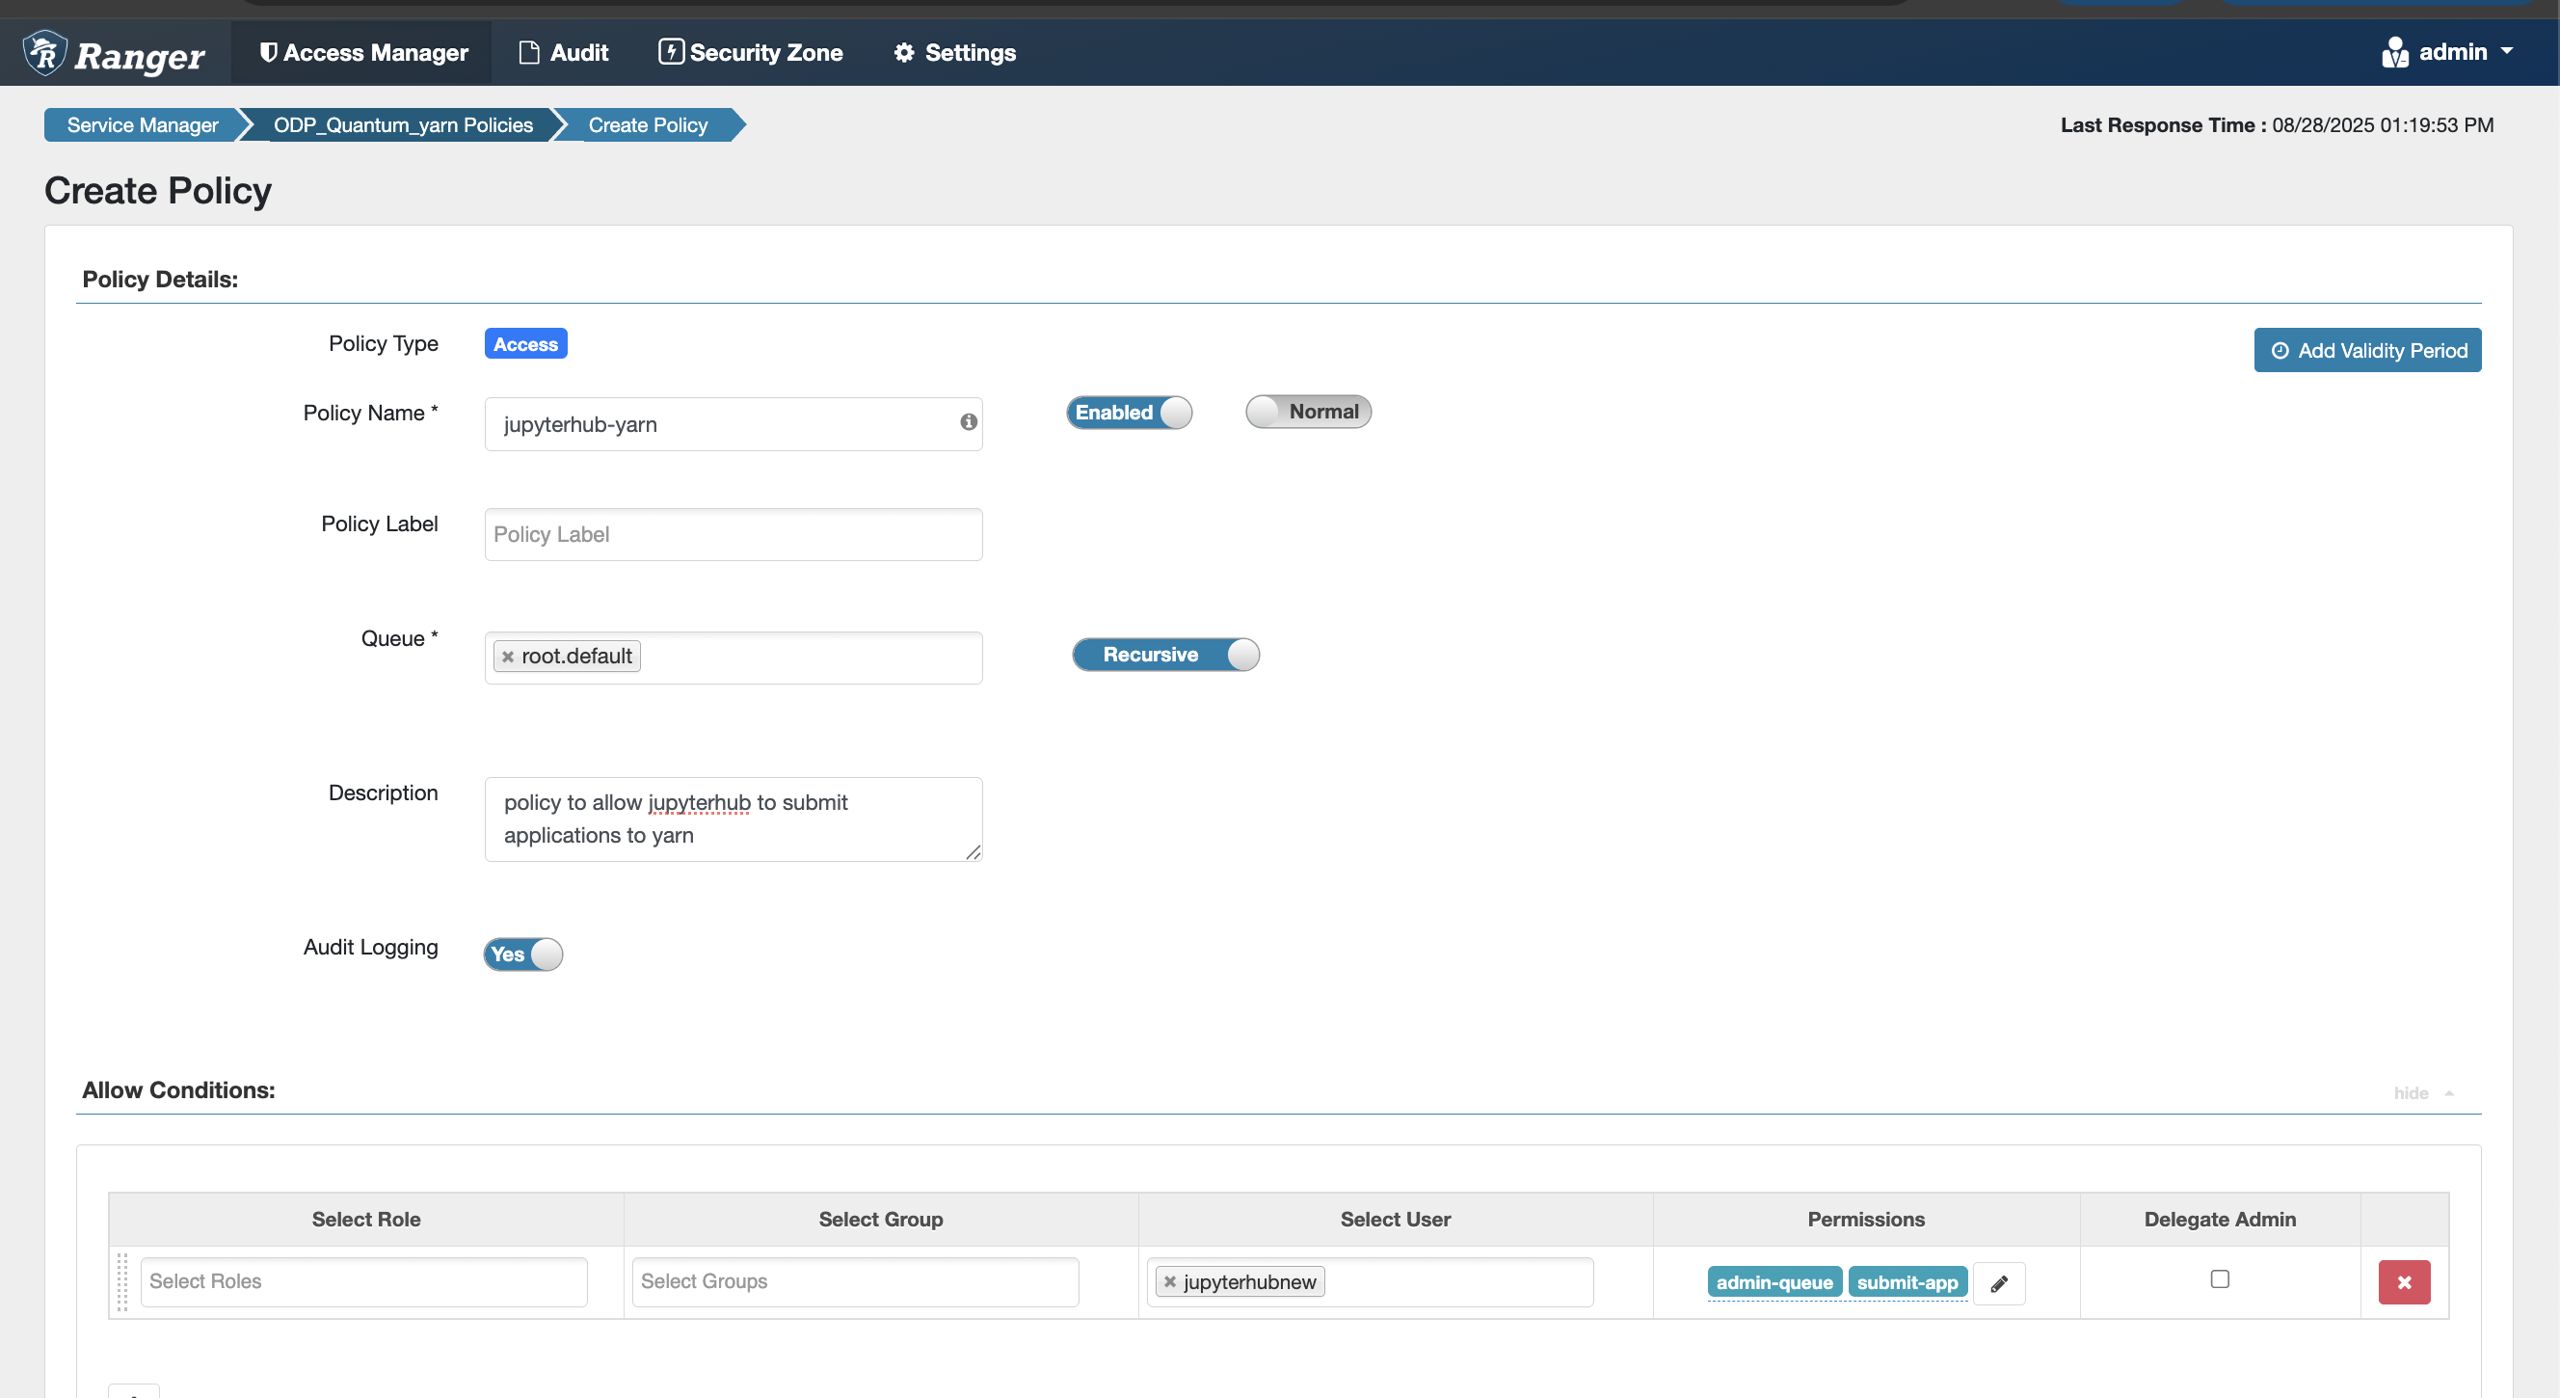This screenshot has width=2560, height=1398.
Task: Open the Audit menu
Action: coord(564,52)
